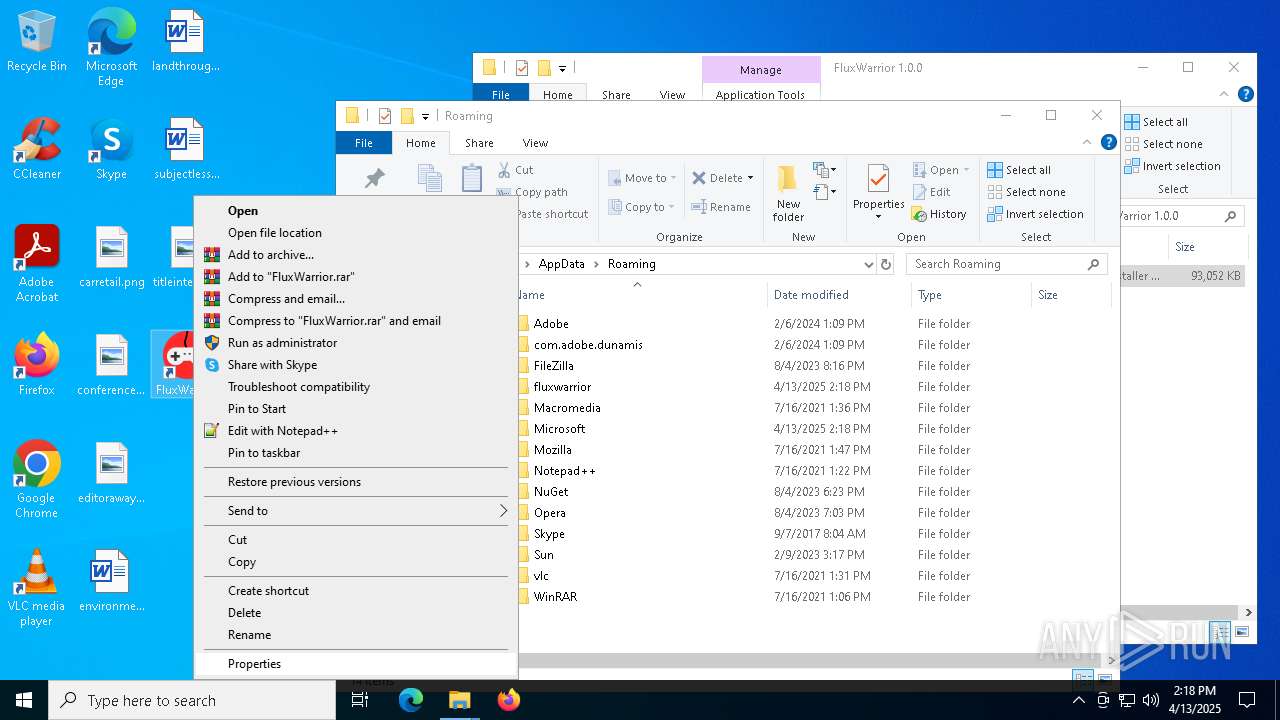The width and height of the screenshot is (1280, 720).
Task: Choose Create shortcut in context menu
Action: pos(356,591)
